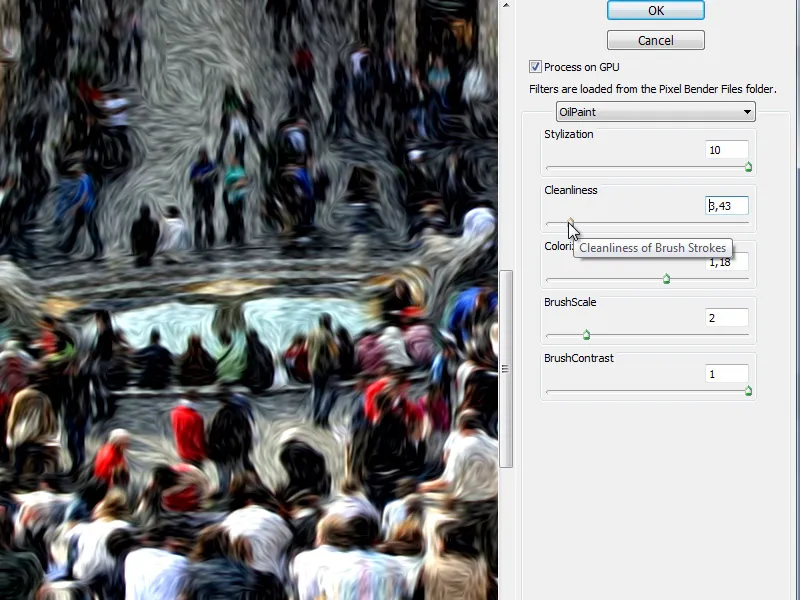The height and width of the screenshot is (600, 800).
Task: Enable GPU processing via the checkbox
Action: pyautogui.click(x=535, y=66)
